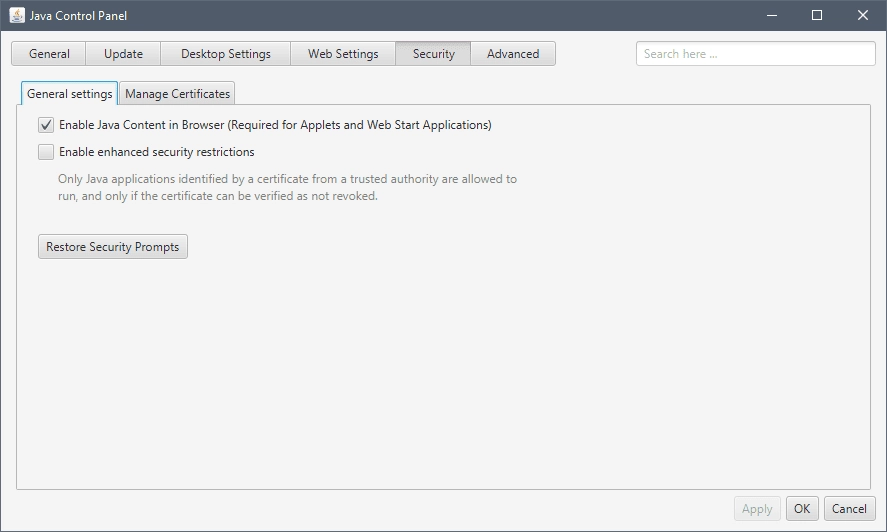This screenshot has height=532, width=887.
Task: Go to the Web Settings tab
Action: pos(343,54)
